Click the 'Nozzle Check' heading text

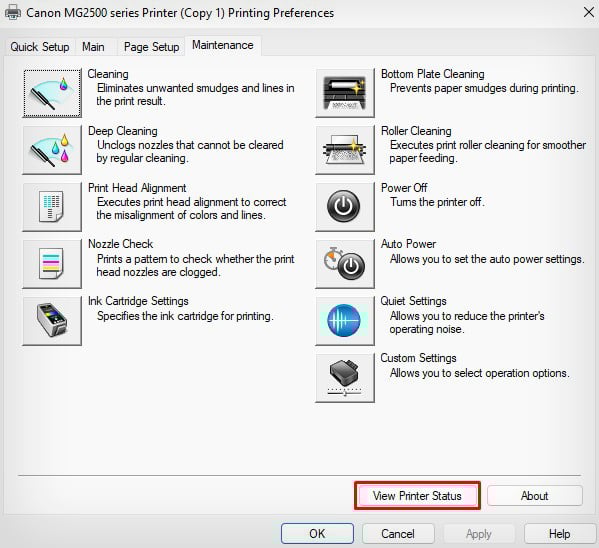pos(120,244)
